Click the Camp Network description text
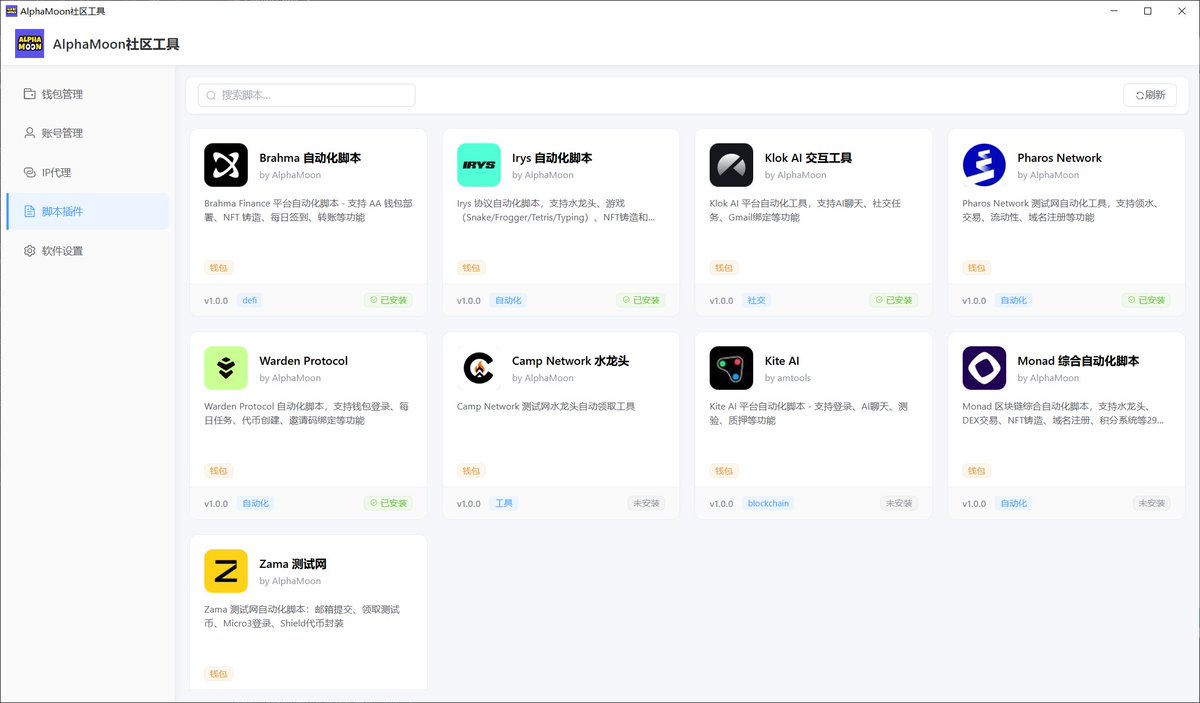 (x=546, y=406)
